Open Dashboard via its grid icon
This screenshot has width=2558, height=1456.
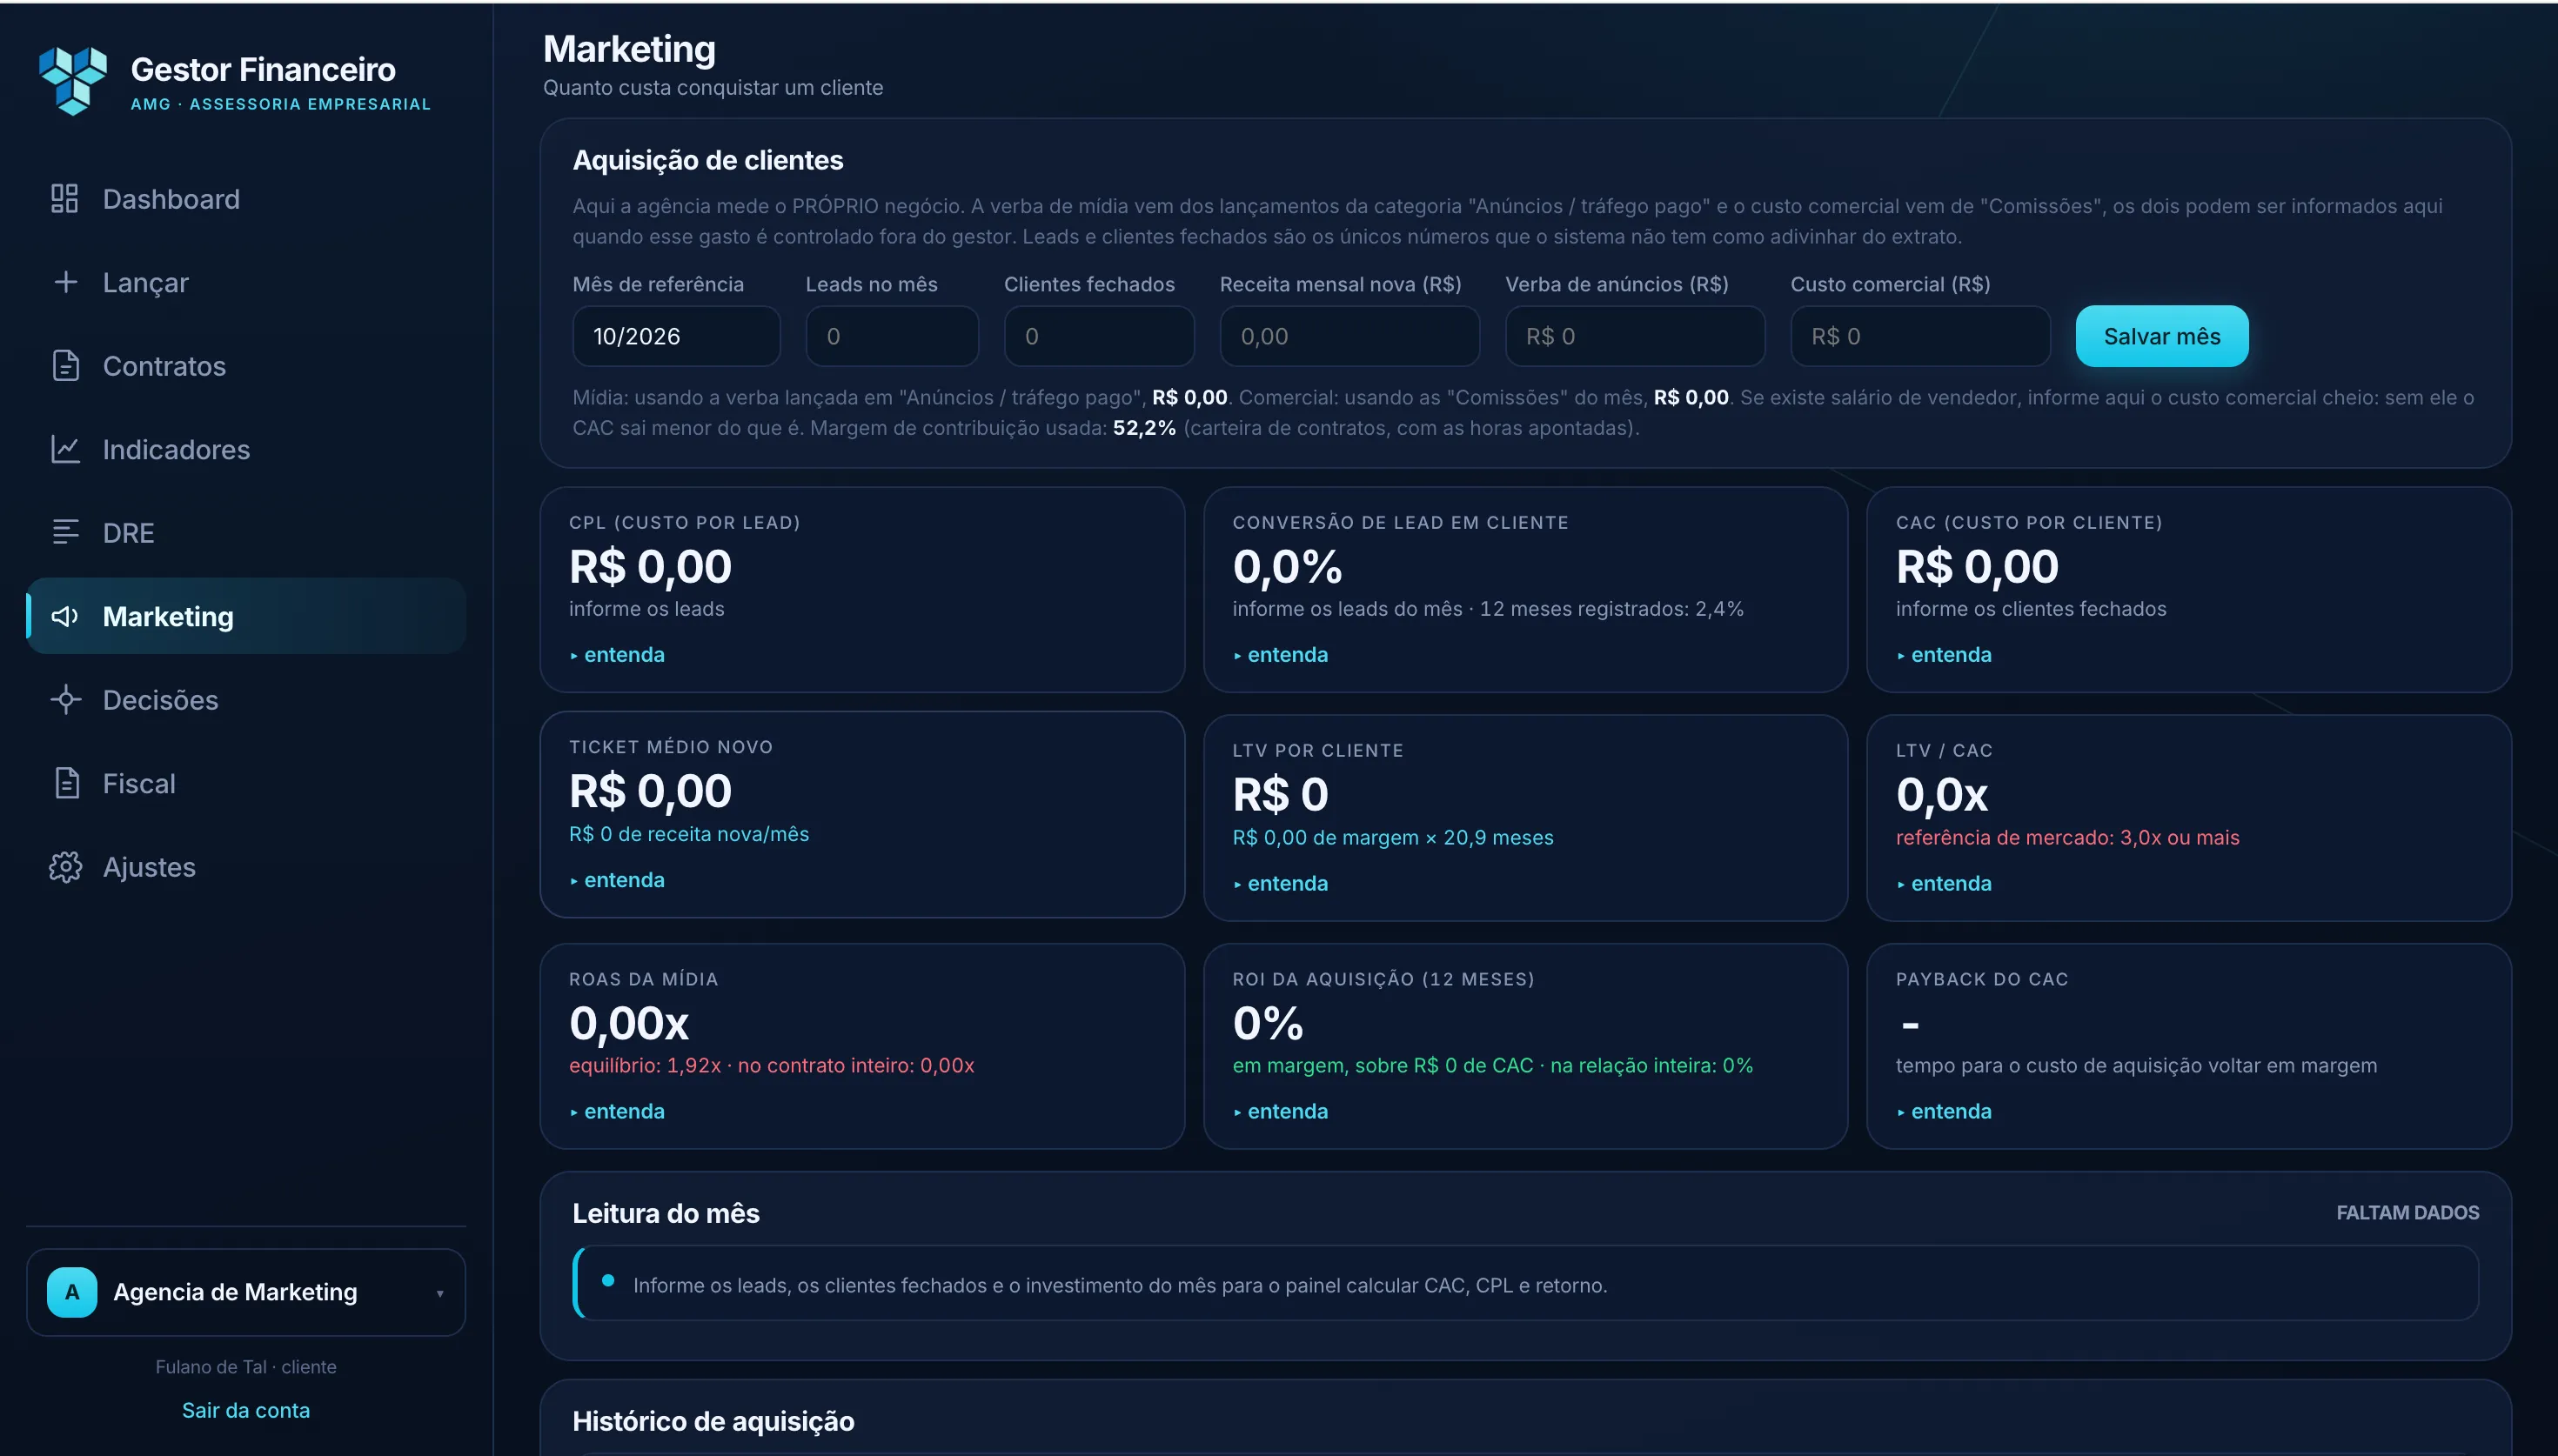pyautogui.click(x=65, y=198)
